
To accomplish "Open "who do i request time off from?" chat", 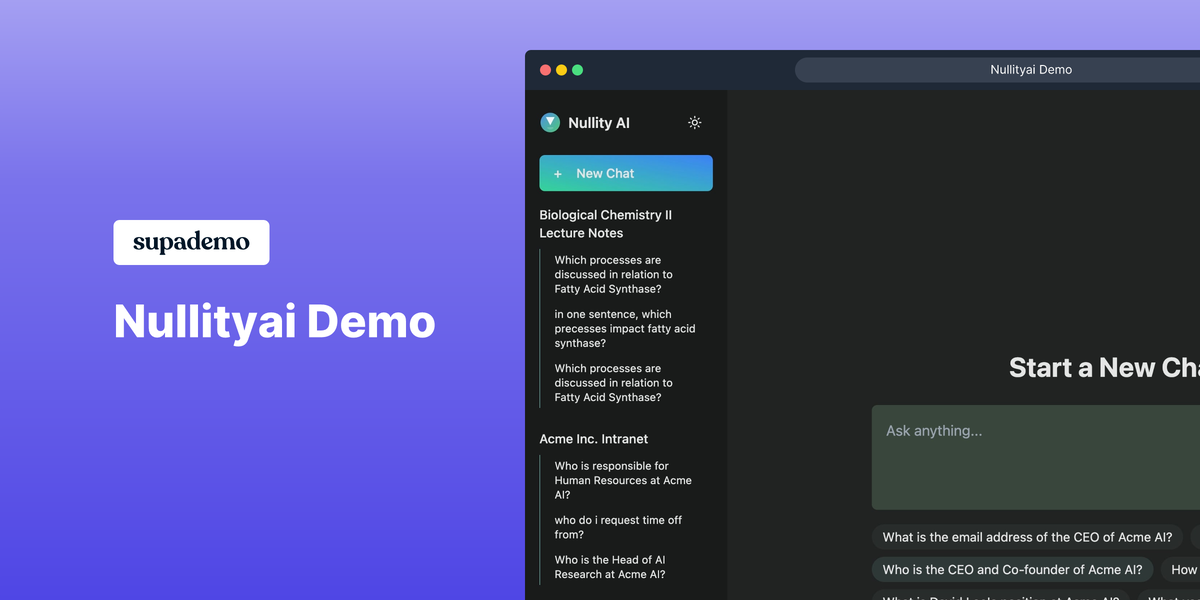I will click(x=619, y=527).
